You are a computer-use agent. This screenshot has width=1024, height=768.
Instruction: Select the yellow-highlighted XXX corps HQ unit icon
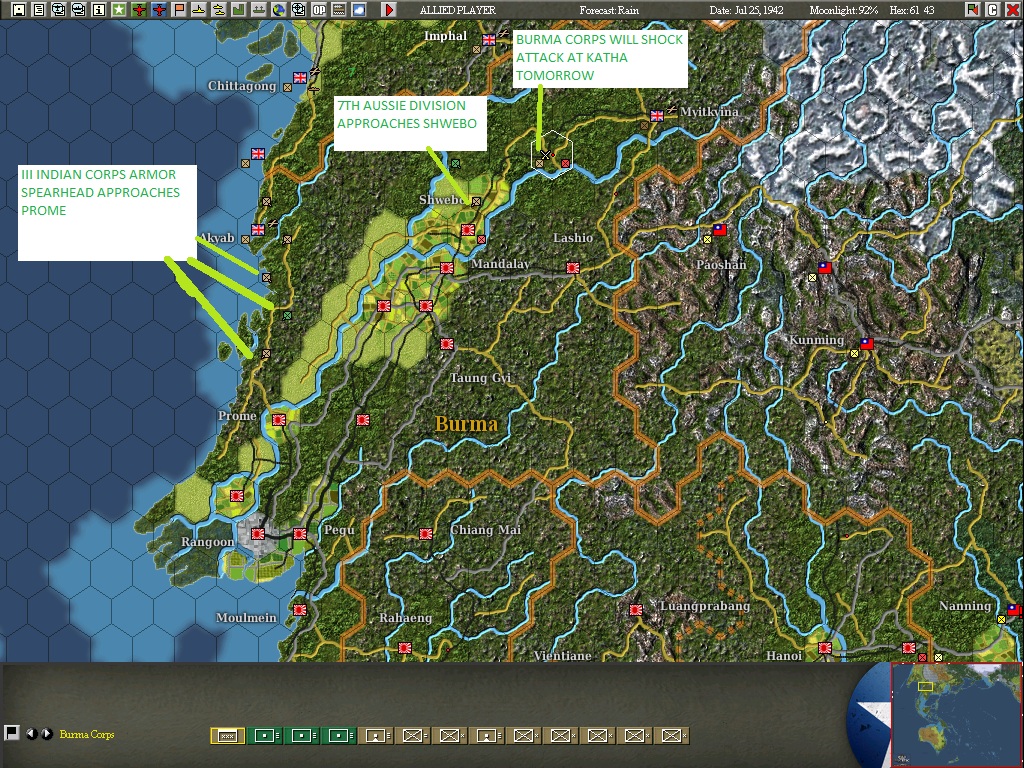coord(227,736)
